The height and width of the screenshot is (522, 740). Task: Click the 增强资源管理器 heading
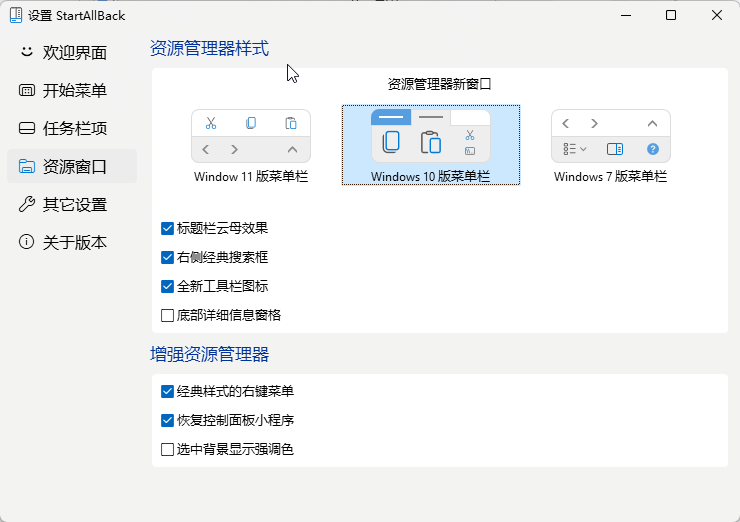(x=210, y=354)
